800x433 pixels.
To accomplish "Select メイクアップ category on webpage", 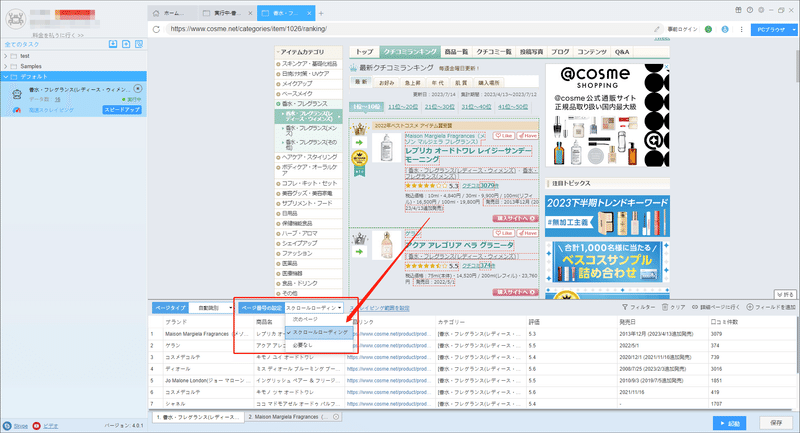I will pos(297,84).
